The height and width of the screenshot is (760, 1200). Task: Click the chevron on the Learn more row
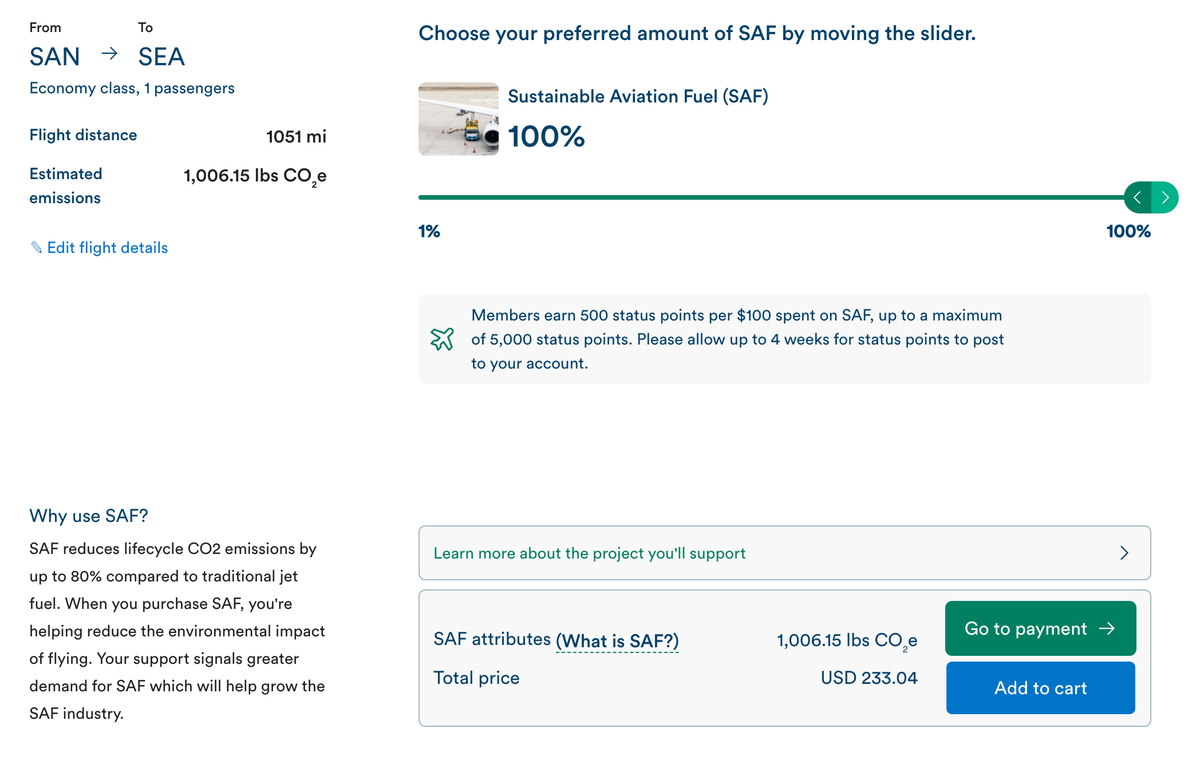coord(1124,553)
